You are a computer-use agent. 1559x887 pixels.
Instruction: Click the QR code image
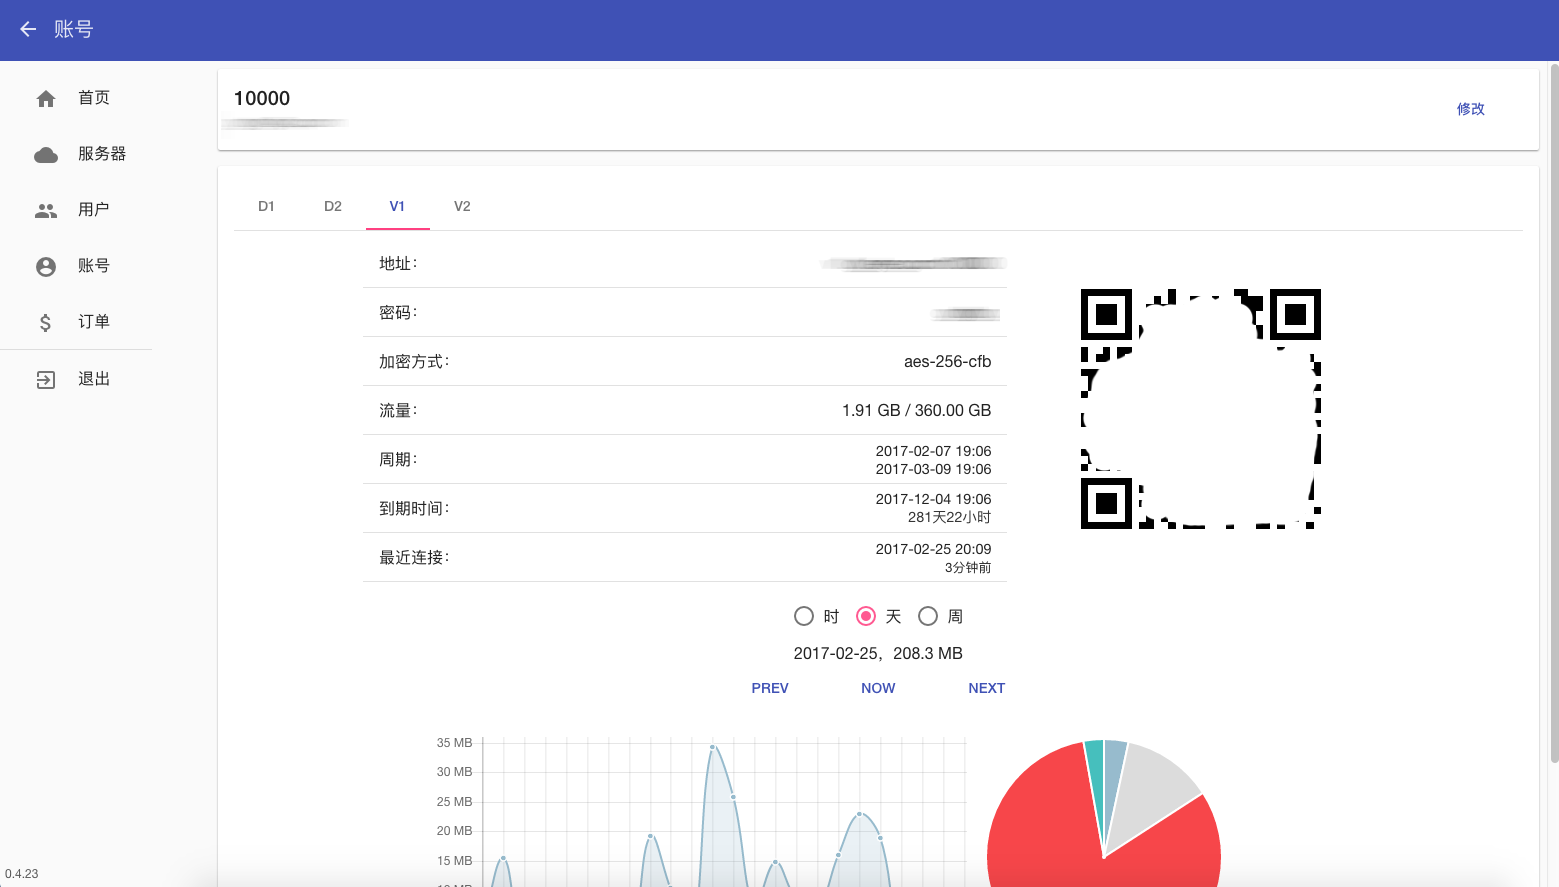[x=1201, y=409]
